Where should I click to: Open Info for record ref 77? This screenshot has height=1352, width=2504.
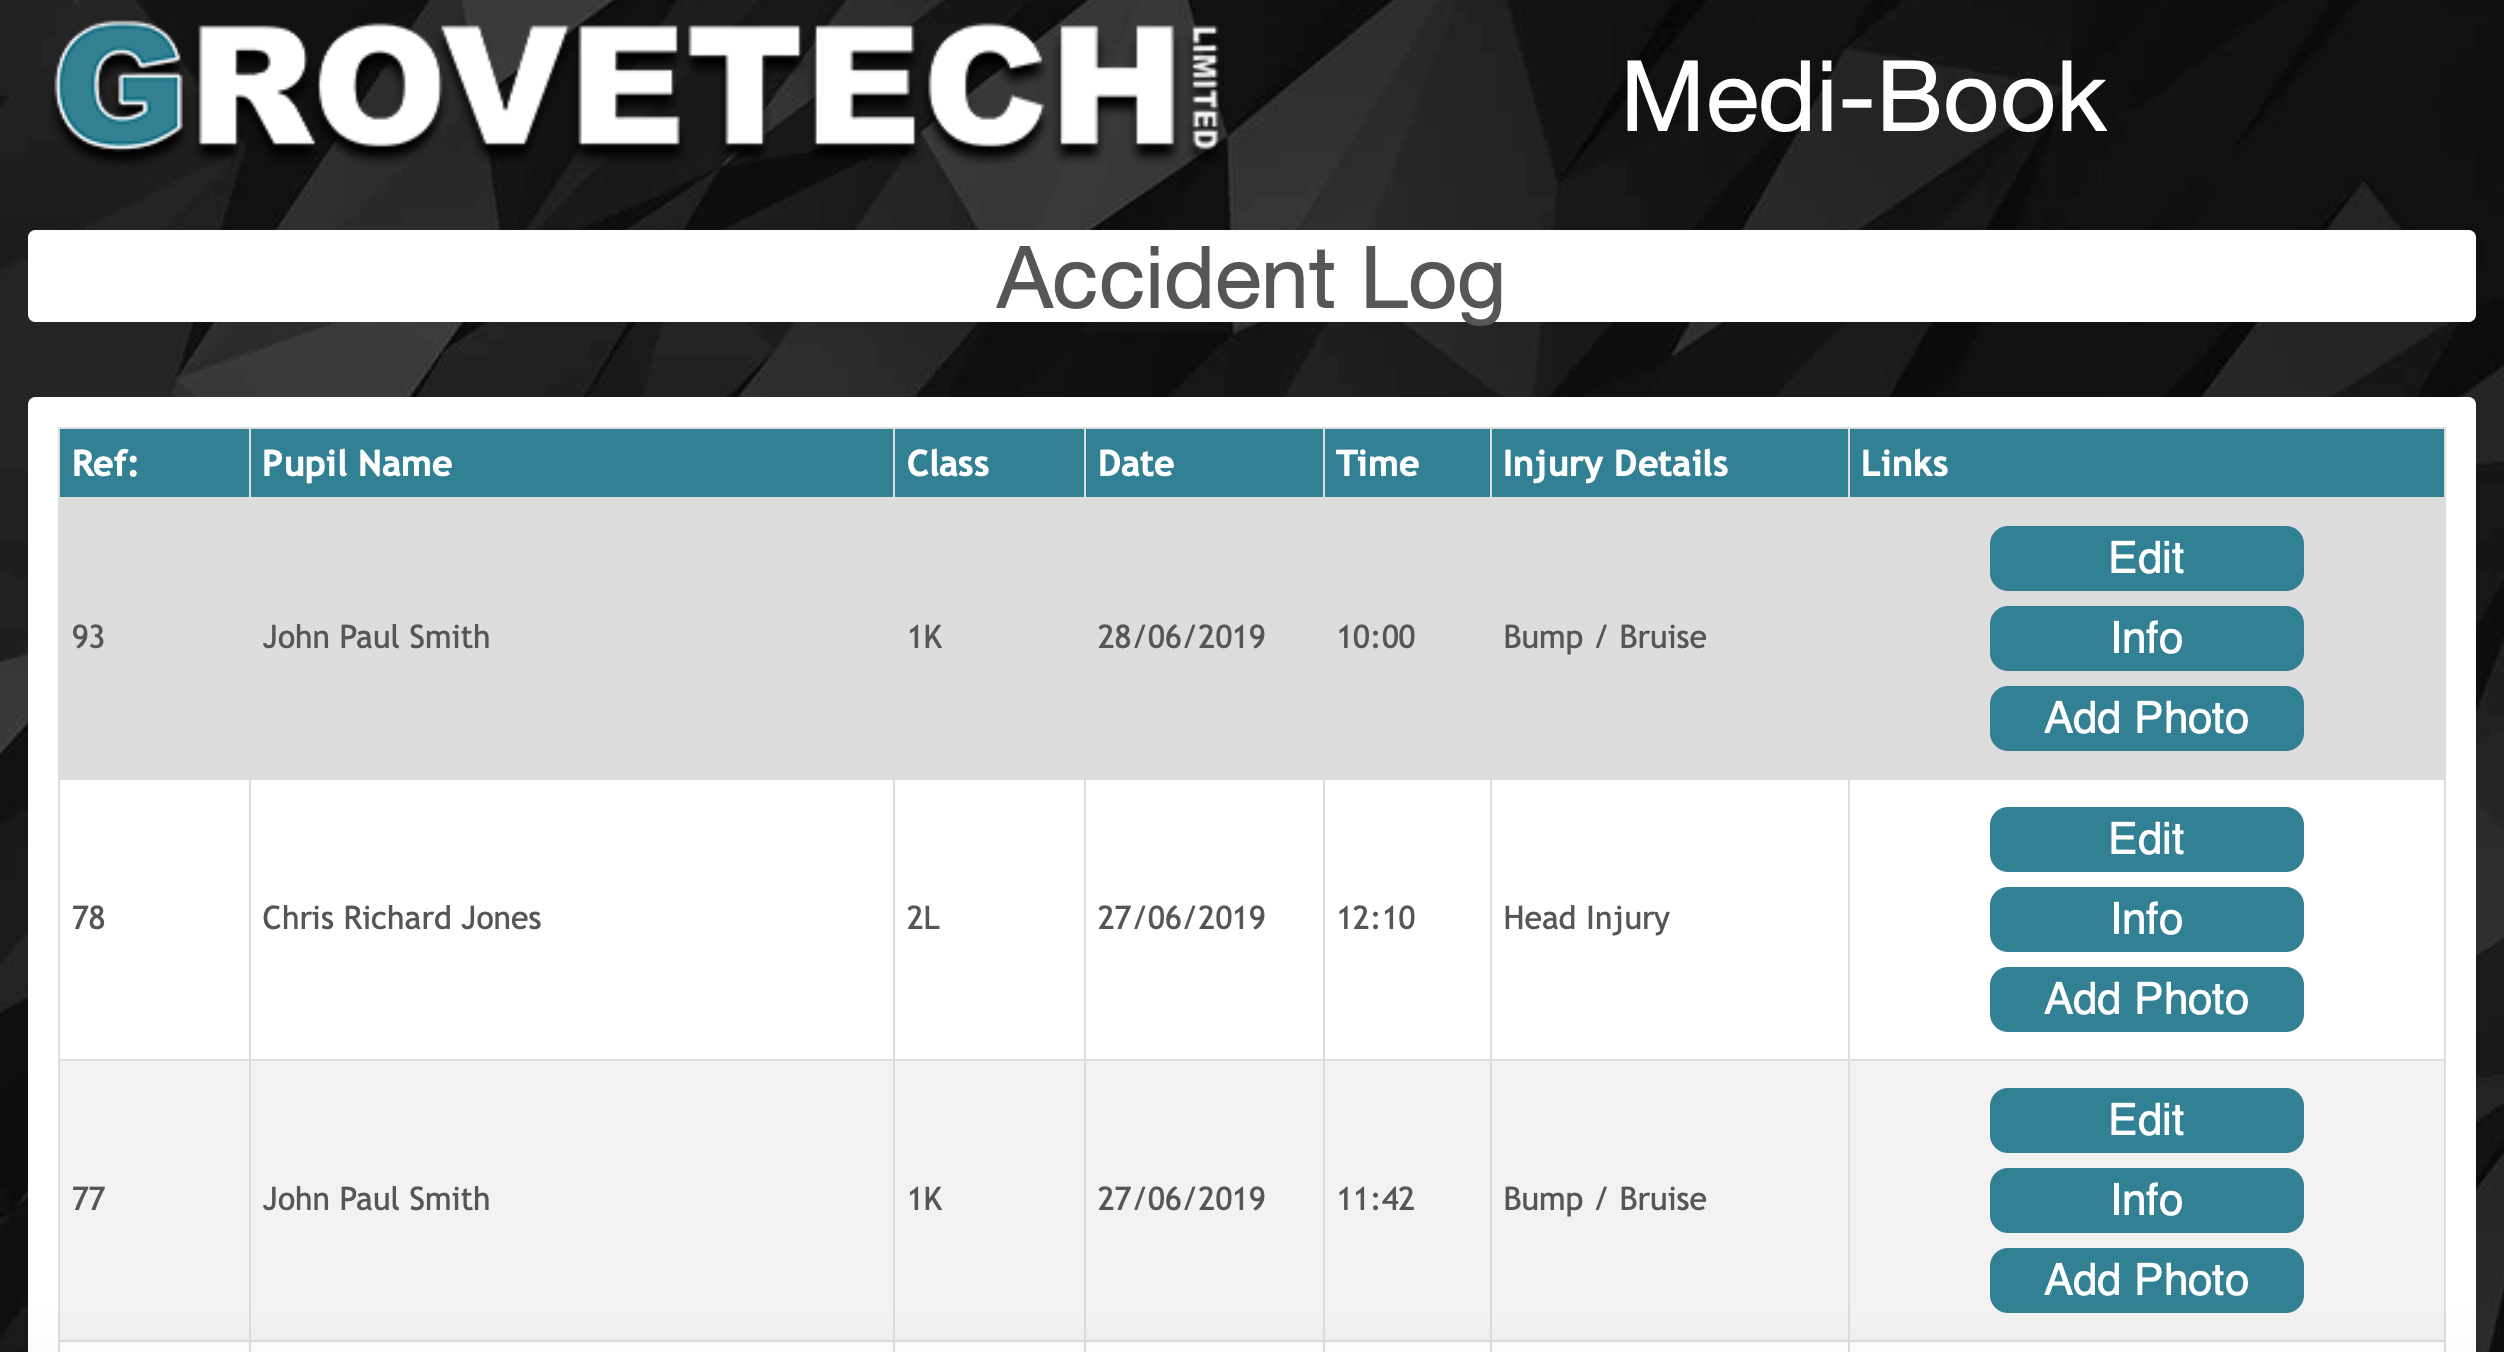click(2146, 1200)
